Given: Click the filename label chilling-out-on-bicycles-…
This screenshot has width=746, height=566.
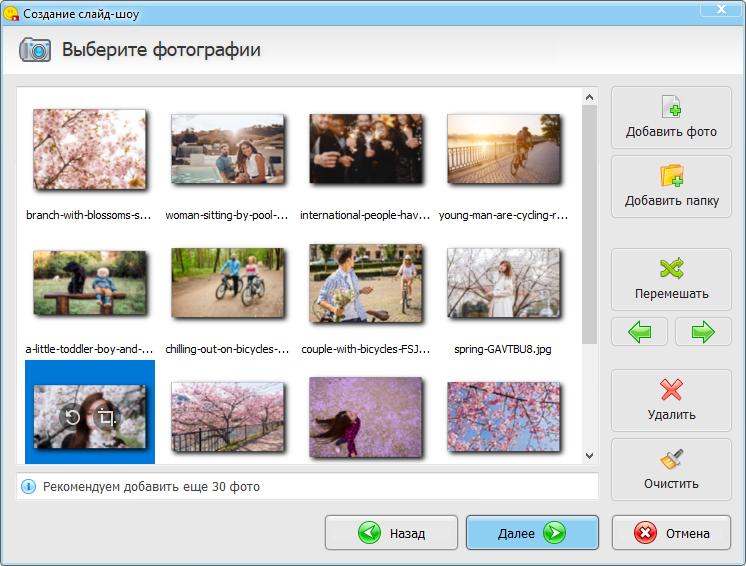Looking at the screenshot, I should pyautogui.click(x=227, y=349).
